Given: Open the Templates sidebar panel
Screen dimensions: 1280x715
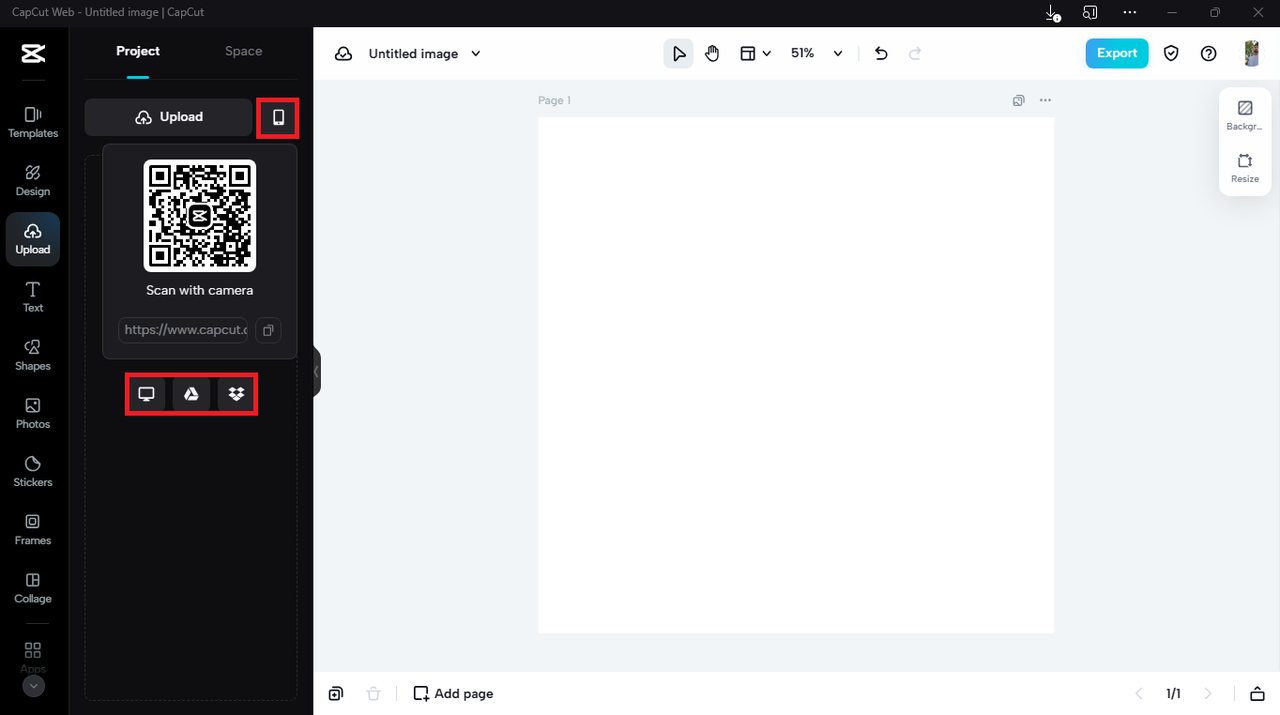Looking at the screenshot, I should click(x=33, y=122).
